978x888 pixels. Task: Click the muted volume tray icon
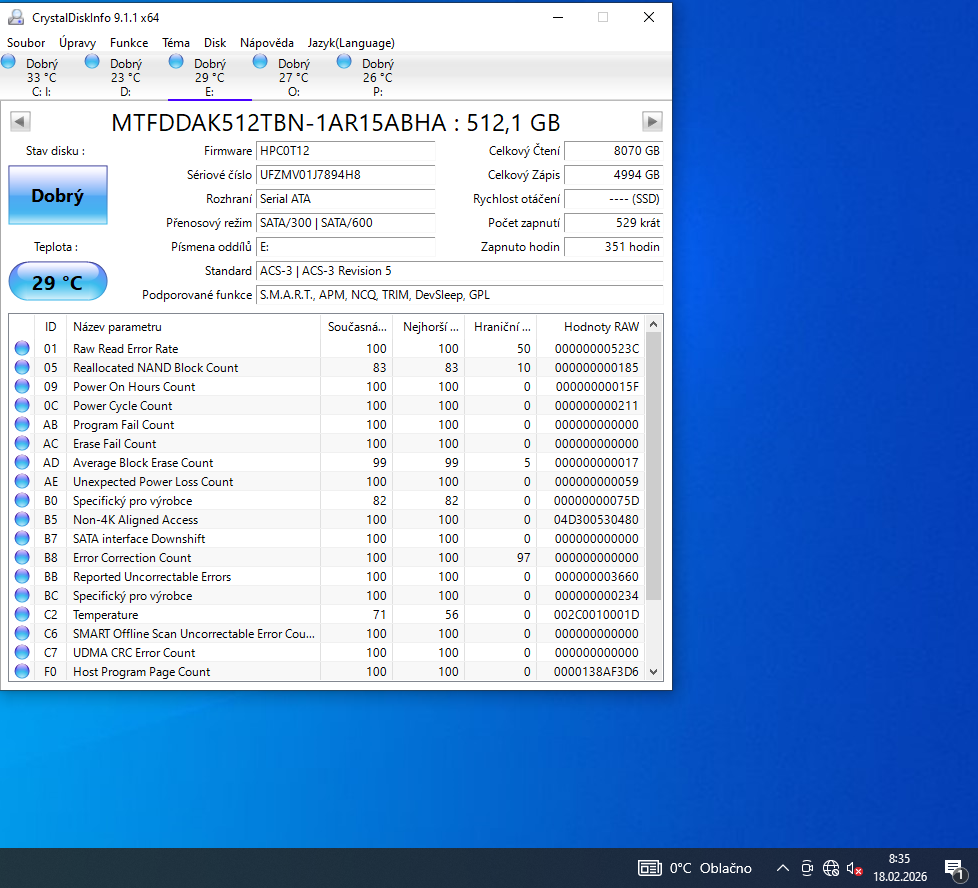click(854, 868)
